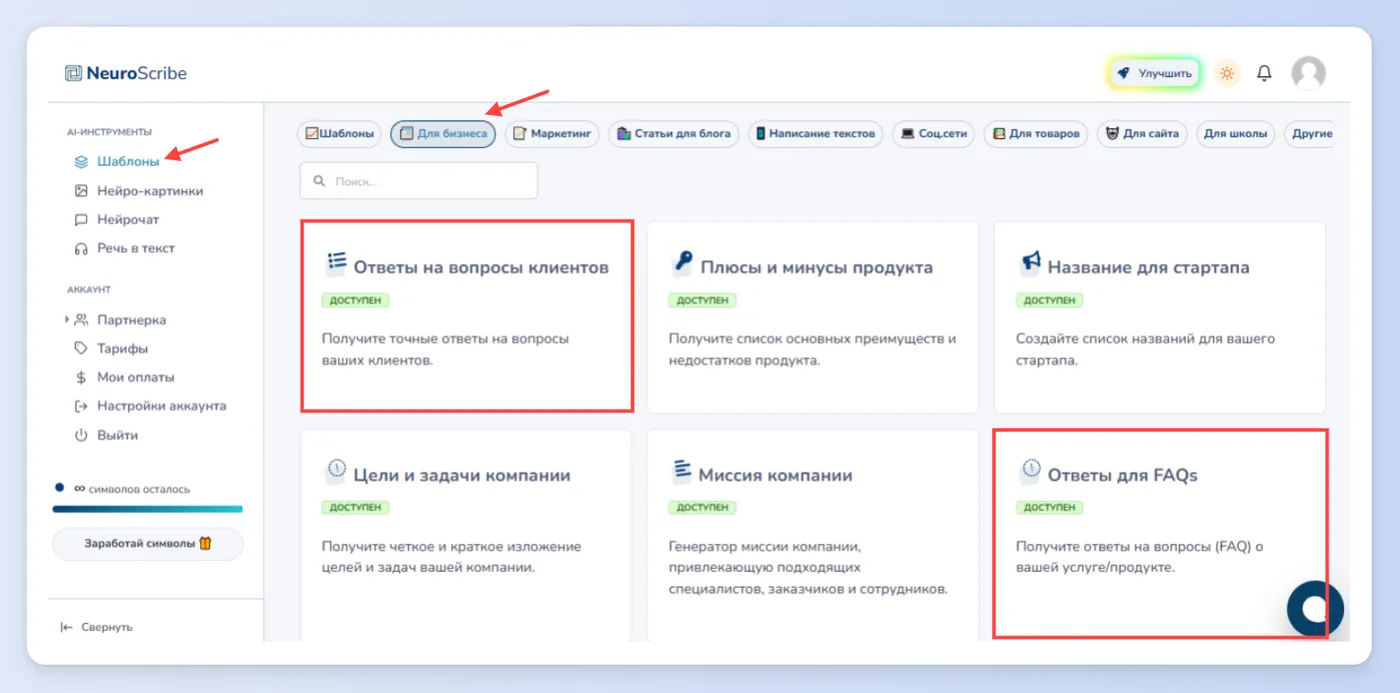
Task: Log out via Выйти
Action: [118, 435]
